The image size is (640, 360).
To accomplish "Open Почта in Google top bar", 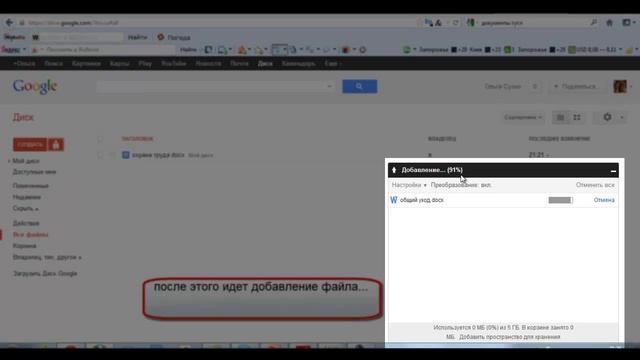I will coord(239,64).
